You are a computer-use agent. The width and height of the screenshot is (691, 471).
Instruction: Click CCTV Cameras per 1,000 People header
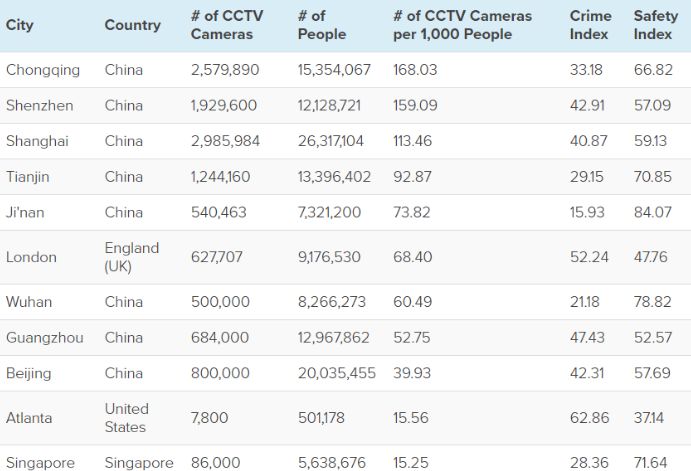(x=463, y=25)
